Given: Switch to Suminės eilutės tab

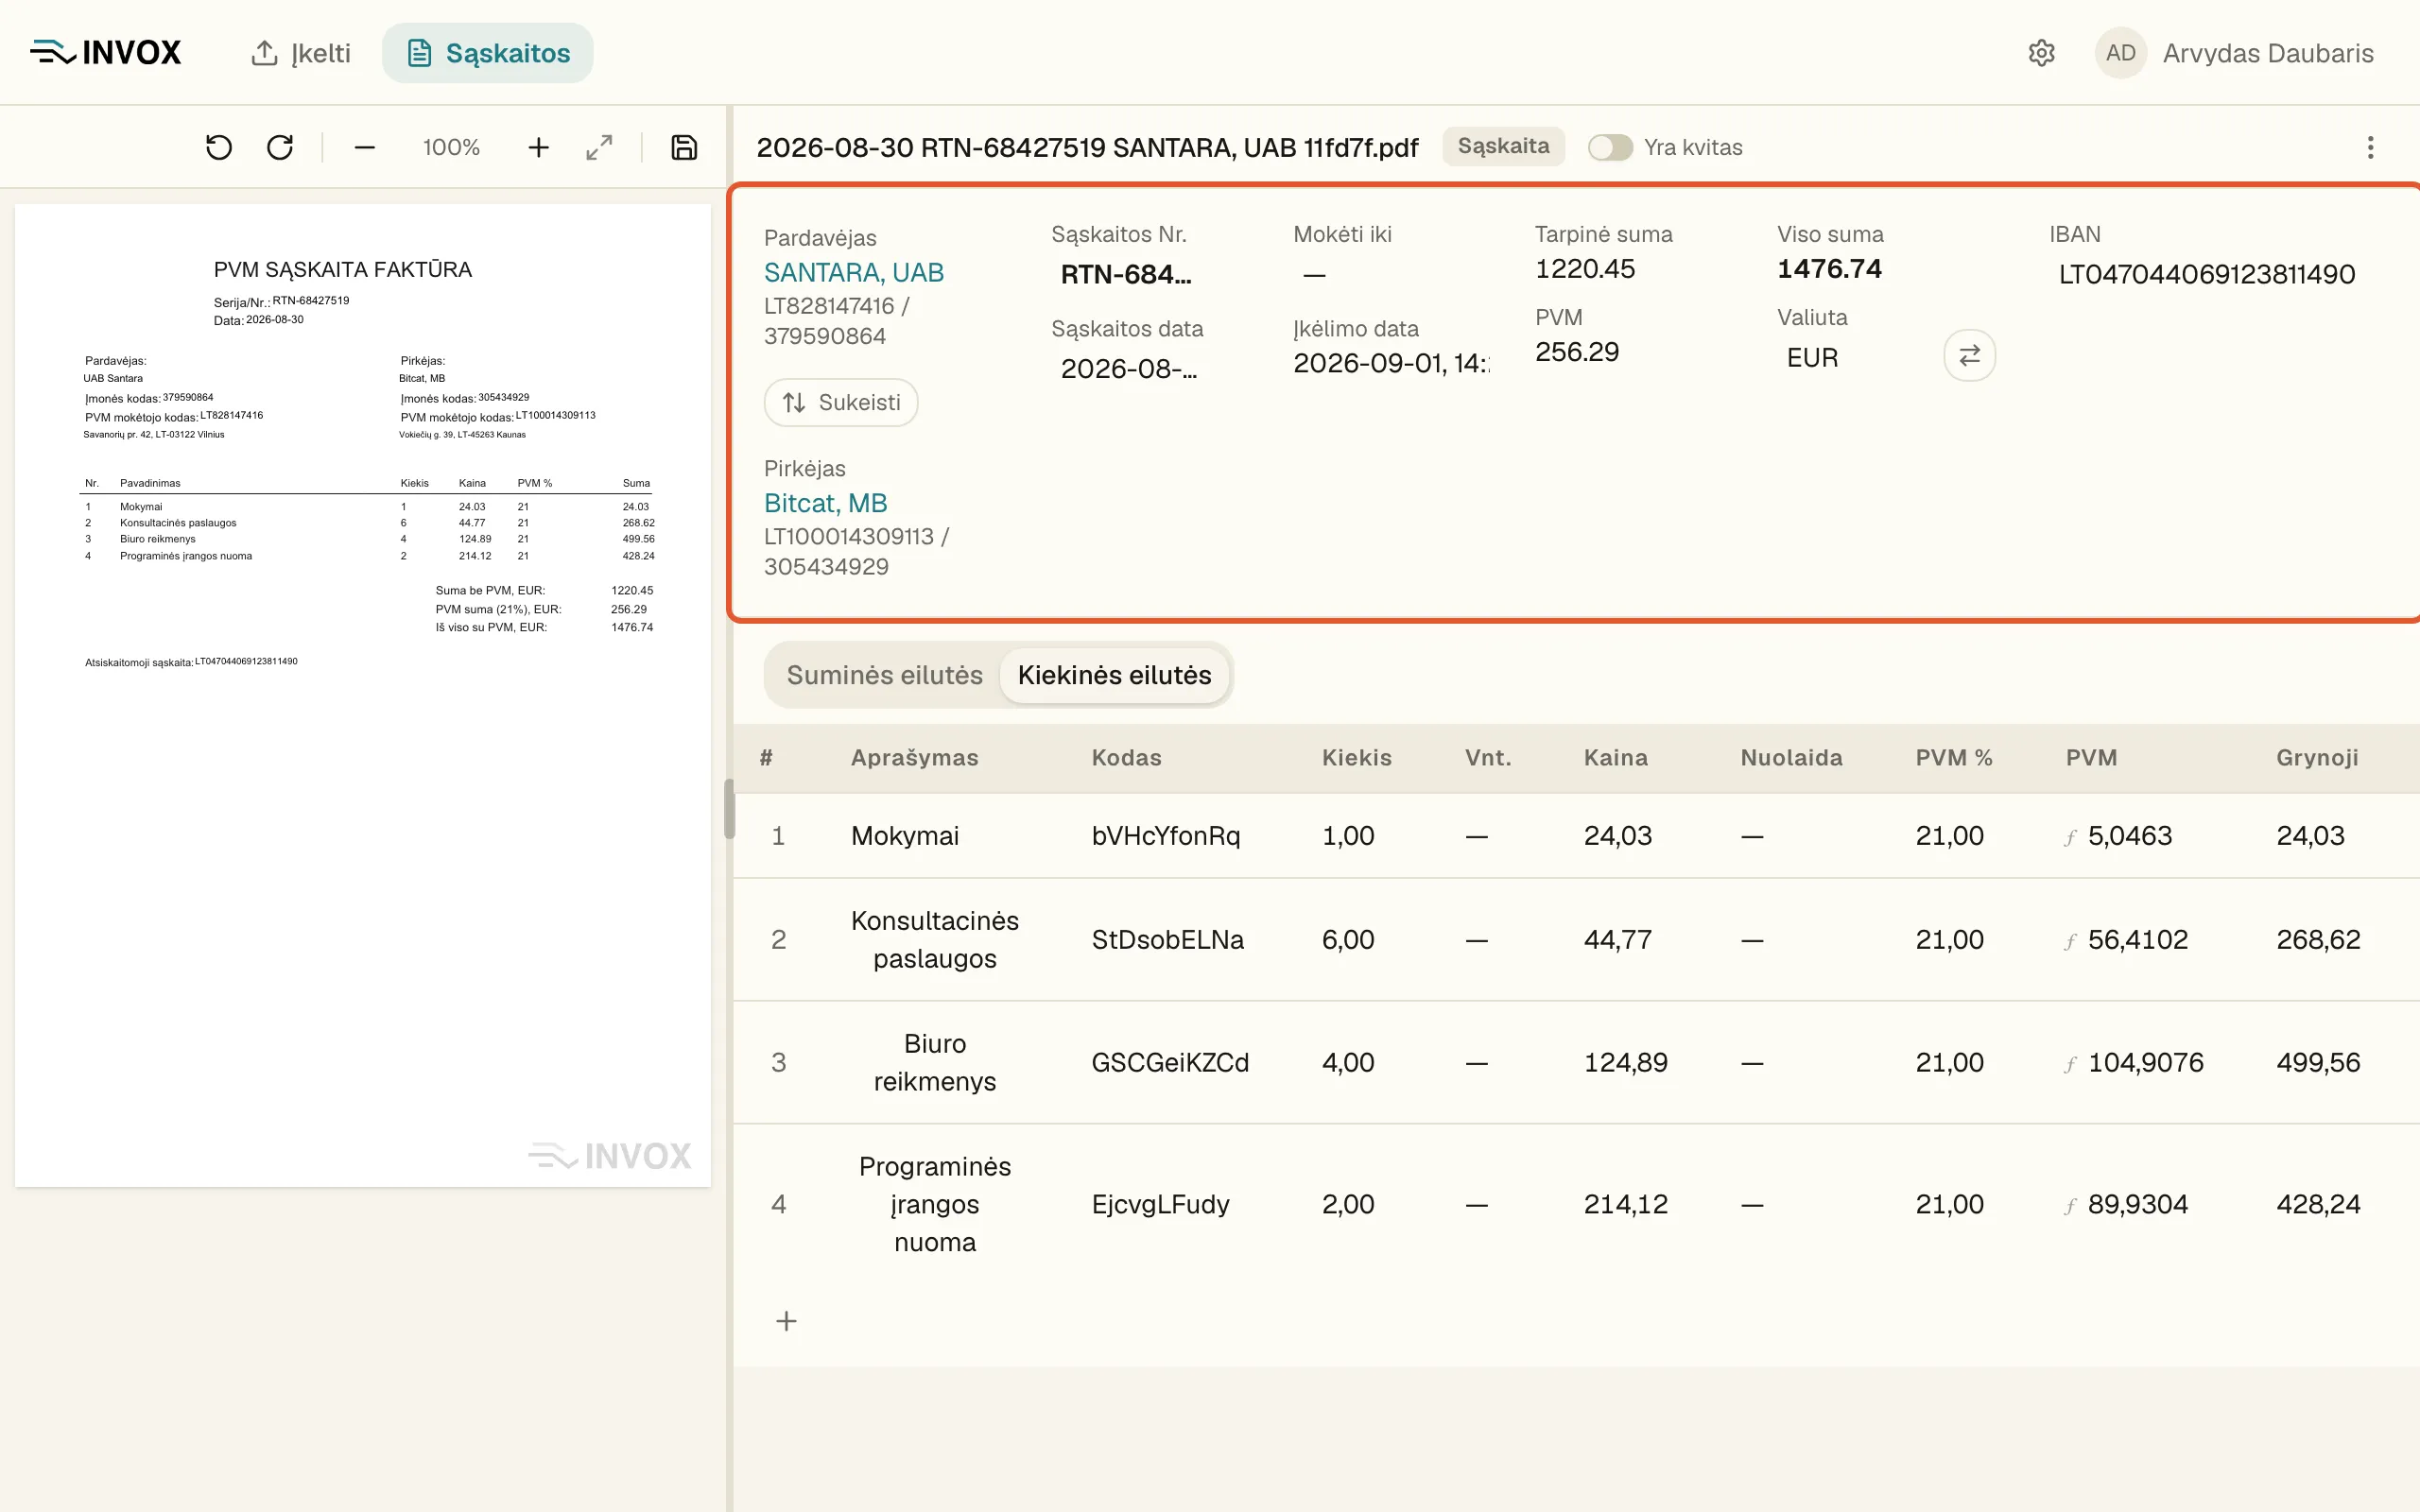Looking at the screenshot, I should pos(884,675).
